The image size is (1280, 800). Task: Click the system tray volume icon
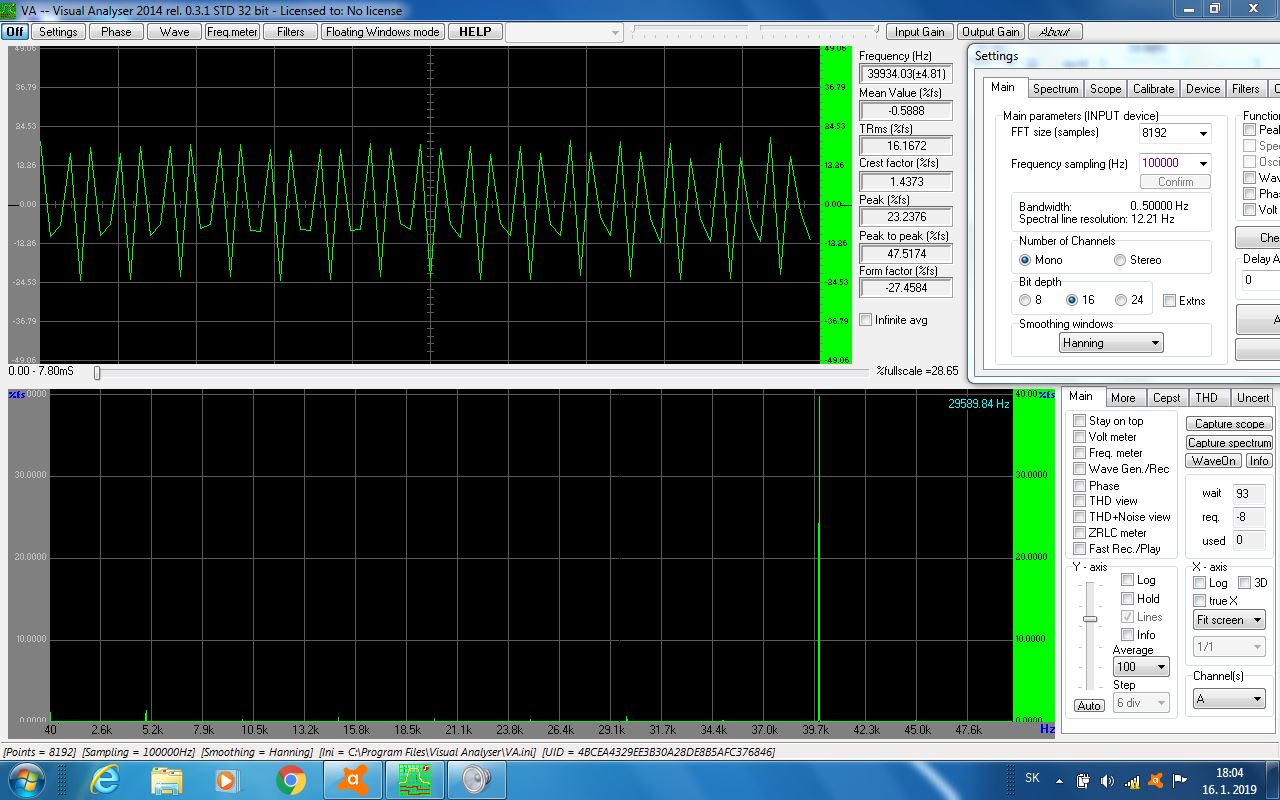(1107, 780)
